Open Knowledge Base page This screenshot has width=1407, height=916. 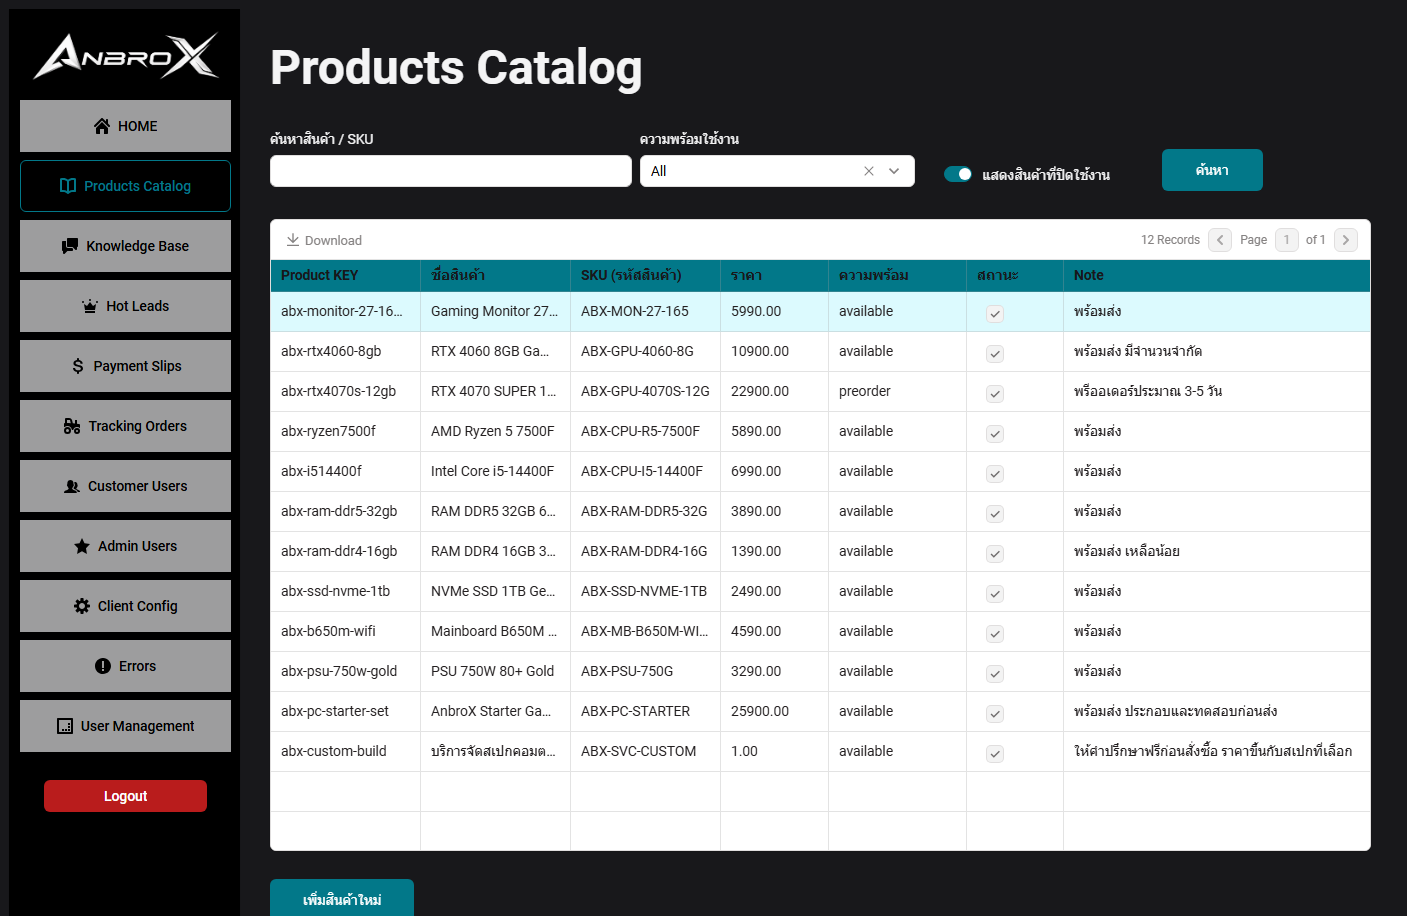coord(125,246)
